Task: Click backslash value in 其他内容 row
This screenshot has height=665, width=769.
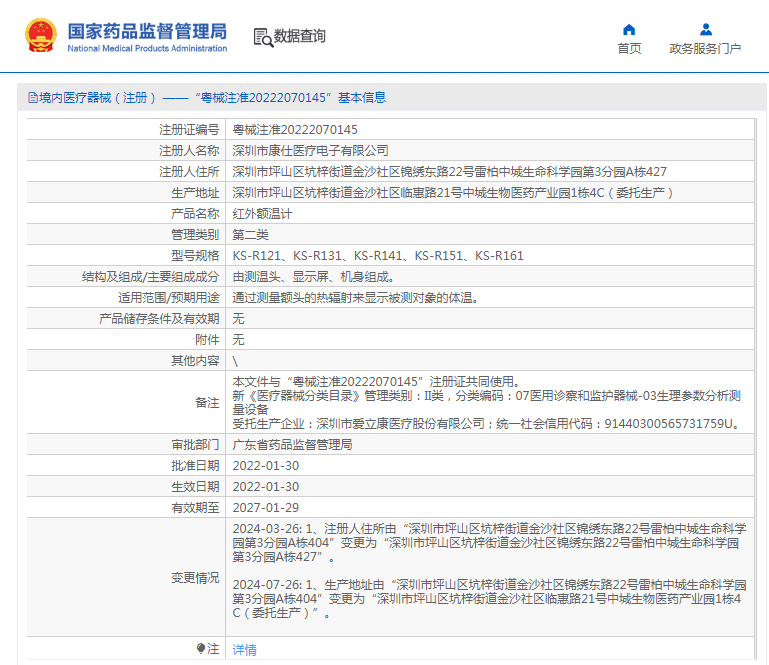Action: pos(235,361)
